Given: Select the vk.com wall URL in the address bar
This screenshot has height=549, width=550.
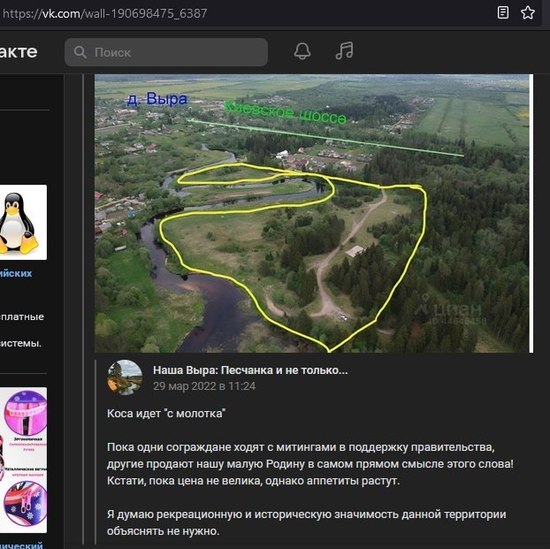Looking at the screenshot, I should [105, 14].
